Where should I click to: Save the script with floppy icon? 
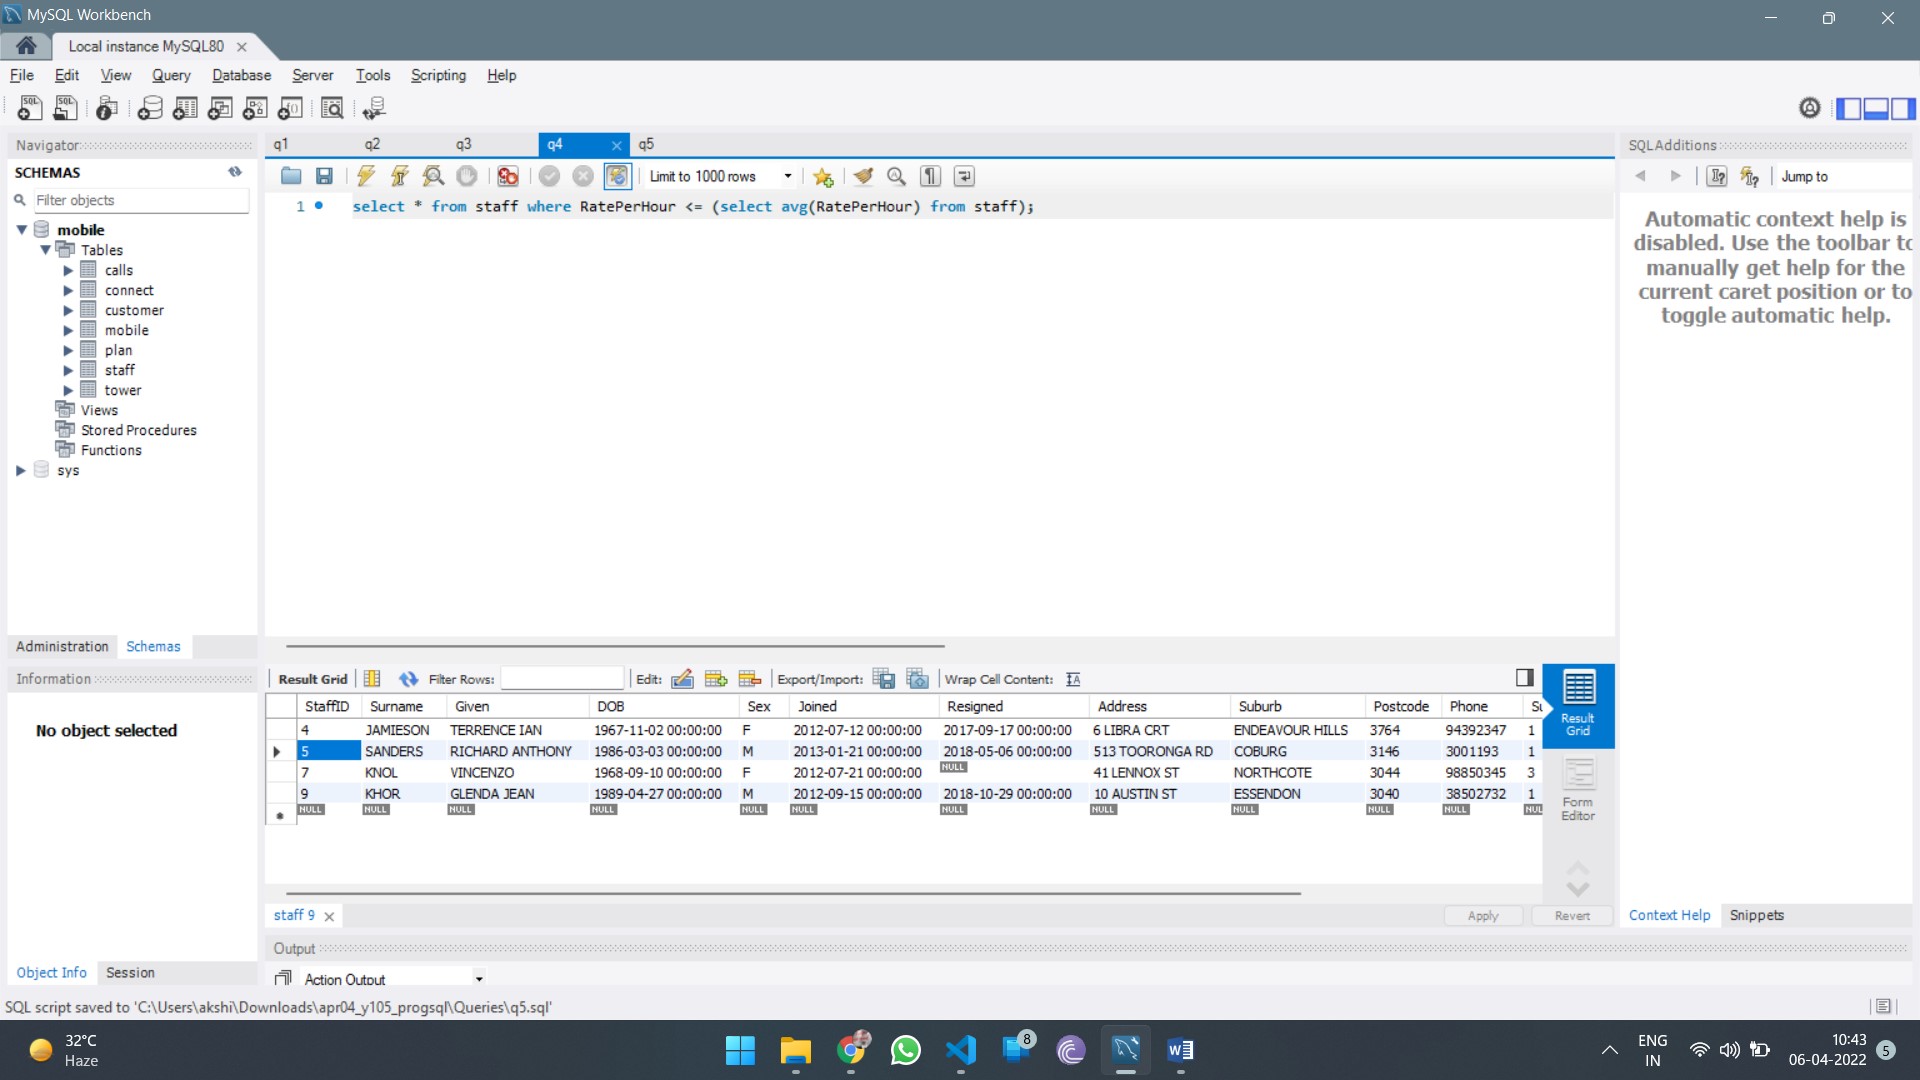tap(324, 176)
